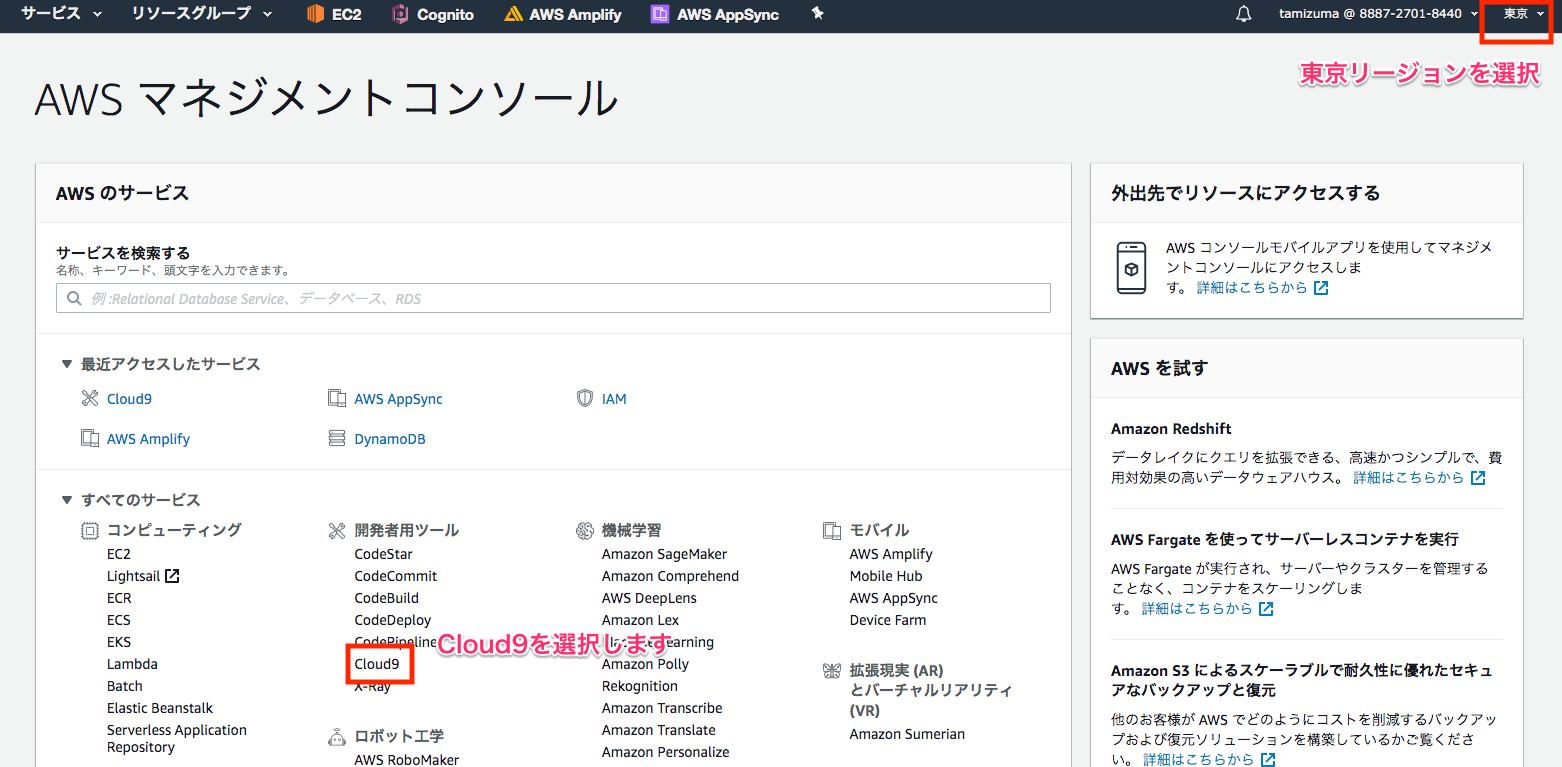Click external link icon beside Lightsail
1562x767 pixels.
(172, 576)
